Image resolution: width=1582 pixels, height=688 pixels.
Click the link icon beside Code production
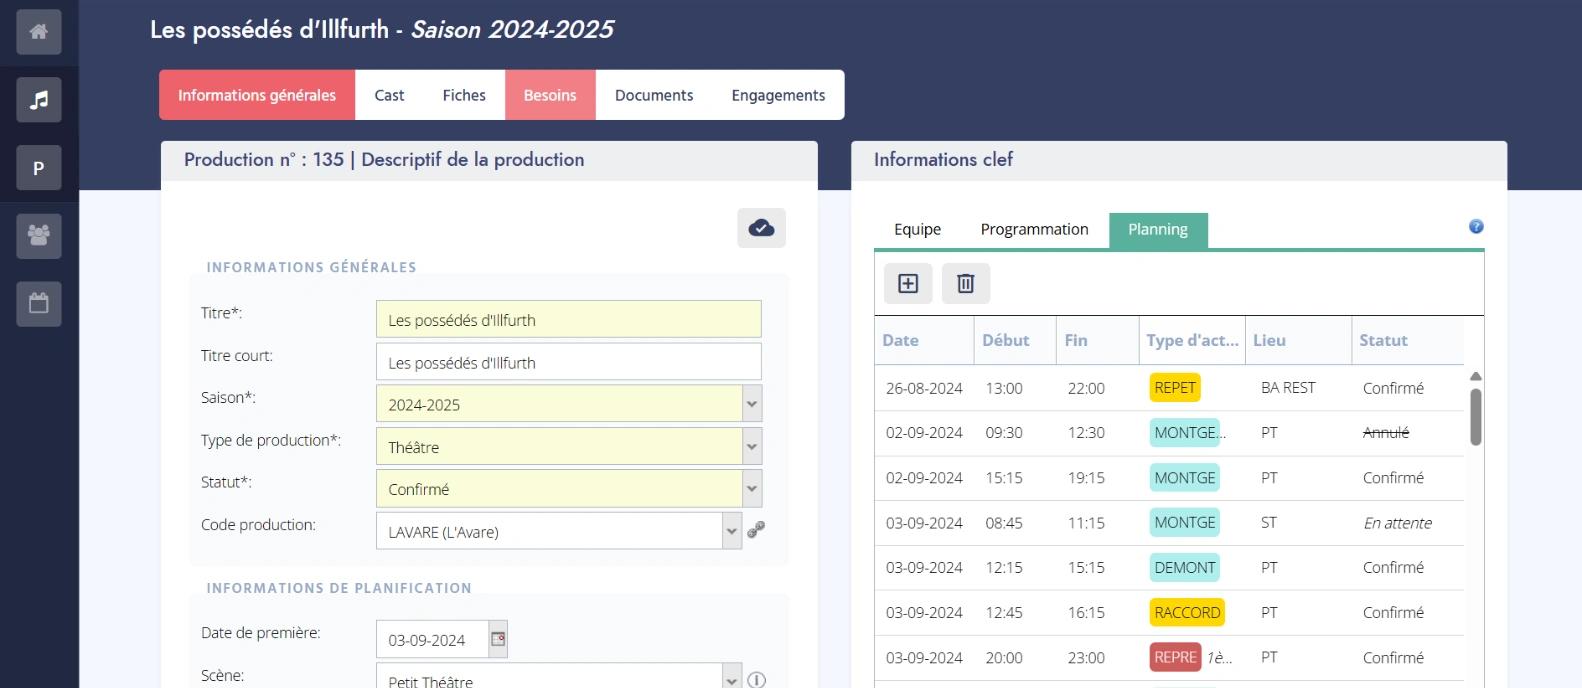click(x=756, y=530)
